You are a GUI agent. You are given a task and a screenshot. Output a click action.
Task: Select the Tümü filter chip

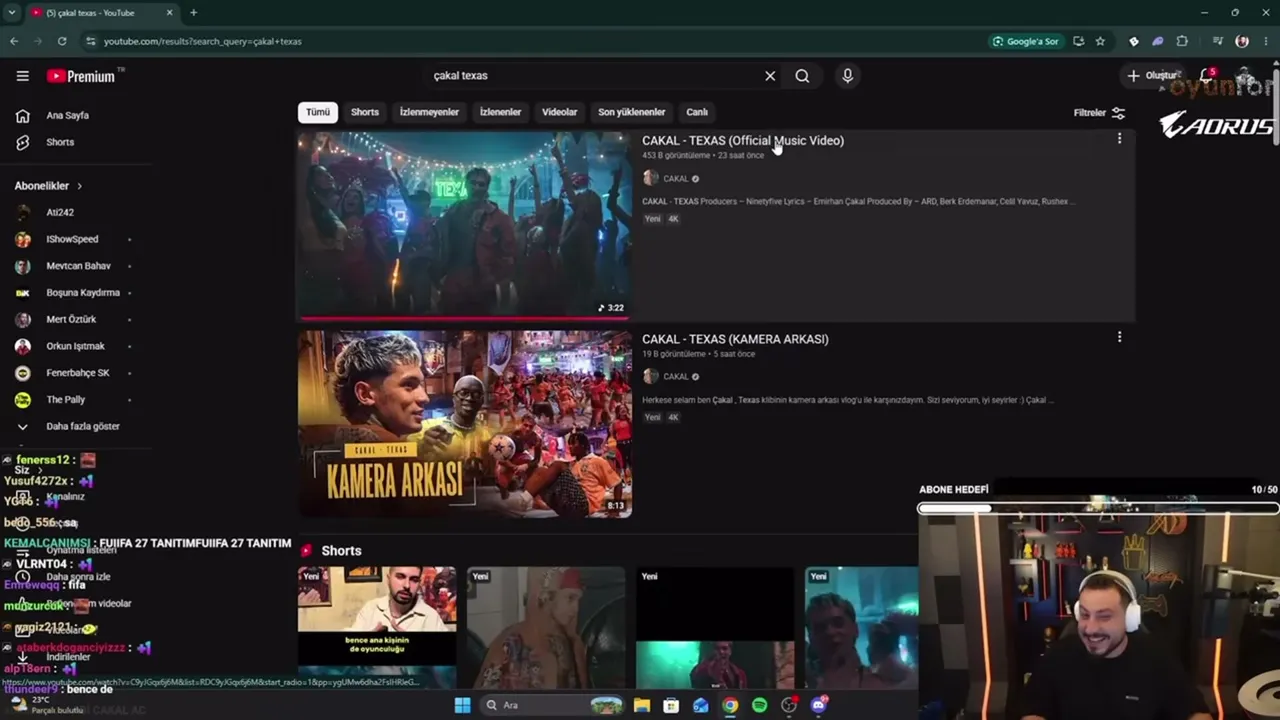317,112
